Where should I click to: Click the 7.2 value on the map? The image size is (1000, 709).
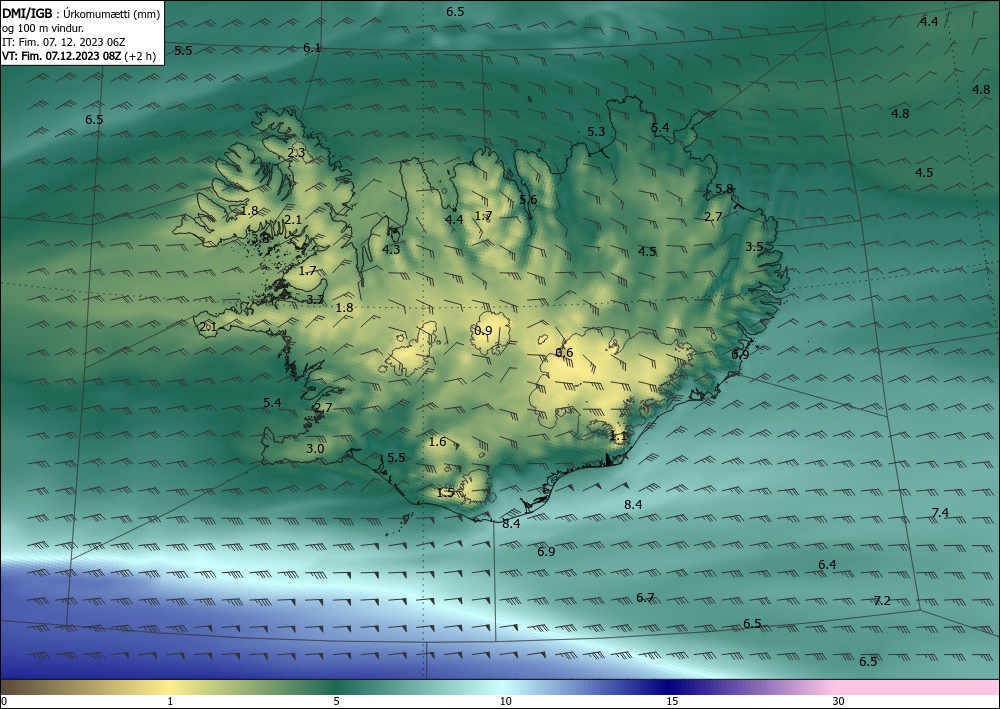(x=882, y=601)
